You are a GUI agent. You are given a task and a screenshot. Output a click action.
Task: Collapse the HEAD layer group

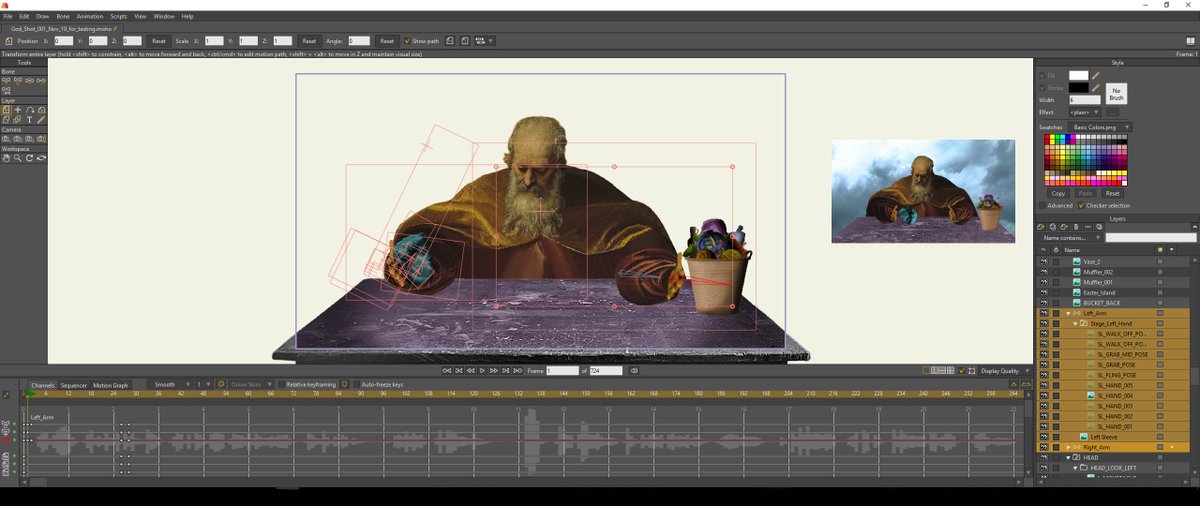(x=1068, y=457)
